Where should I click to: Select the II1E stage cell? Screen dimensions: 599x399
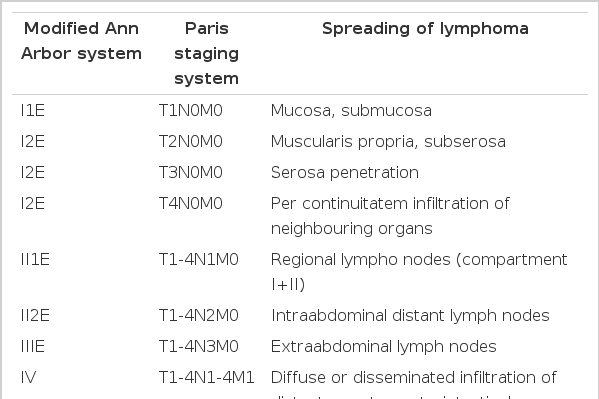[x=35, y=260]
